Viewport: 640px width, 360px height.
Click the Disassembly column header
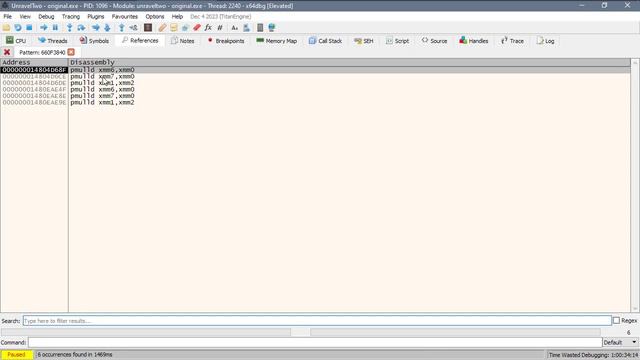coord(349,62)
